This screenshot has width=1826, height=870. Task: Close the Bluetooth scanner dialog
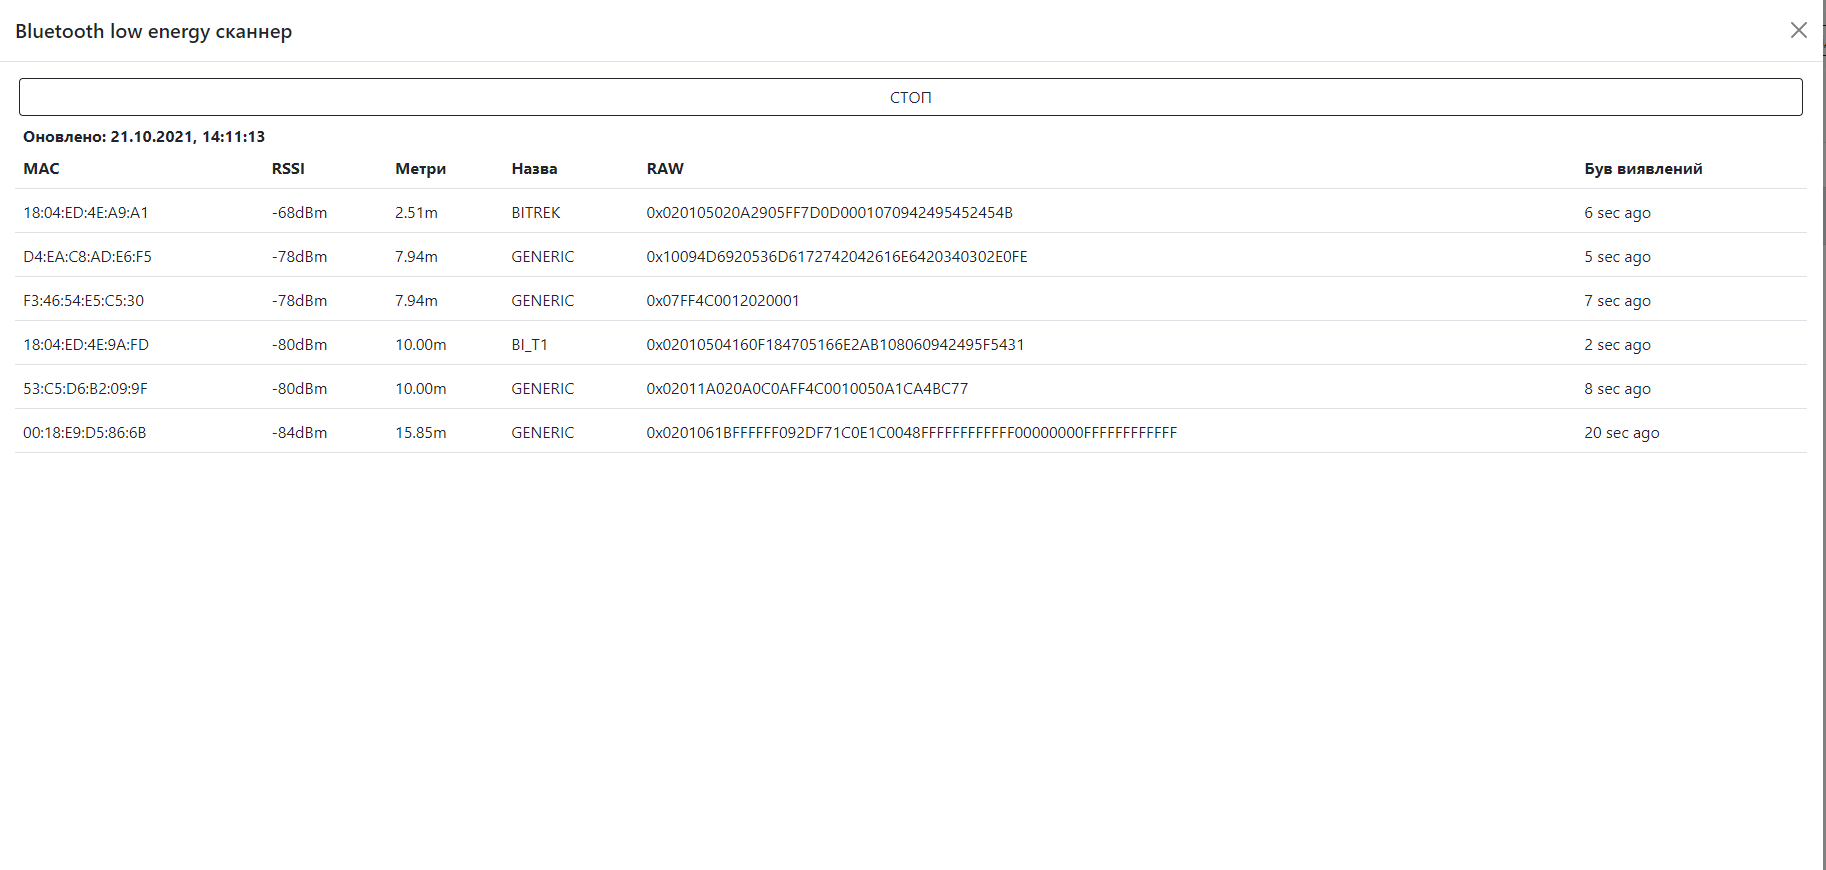(x=1798, y=30)
